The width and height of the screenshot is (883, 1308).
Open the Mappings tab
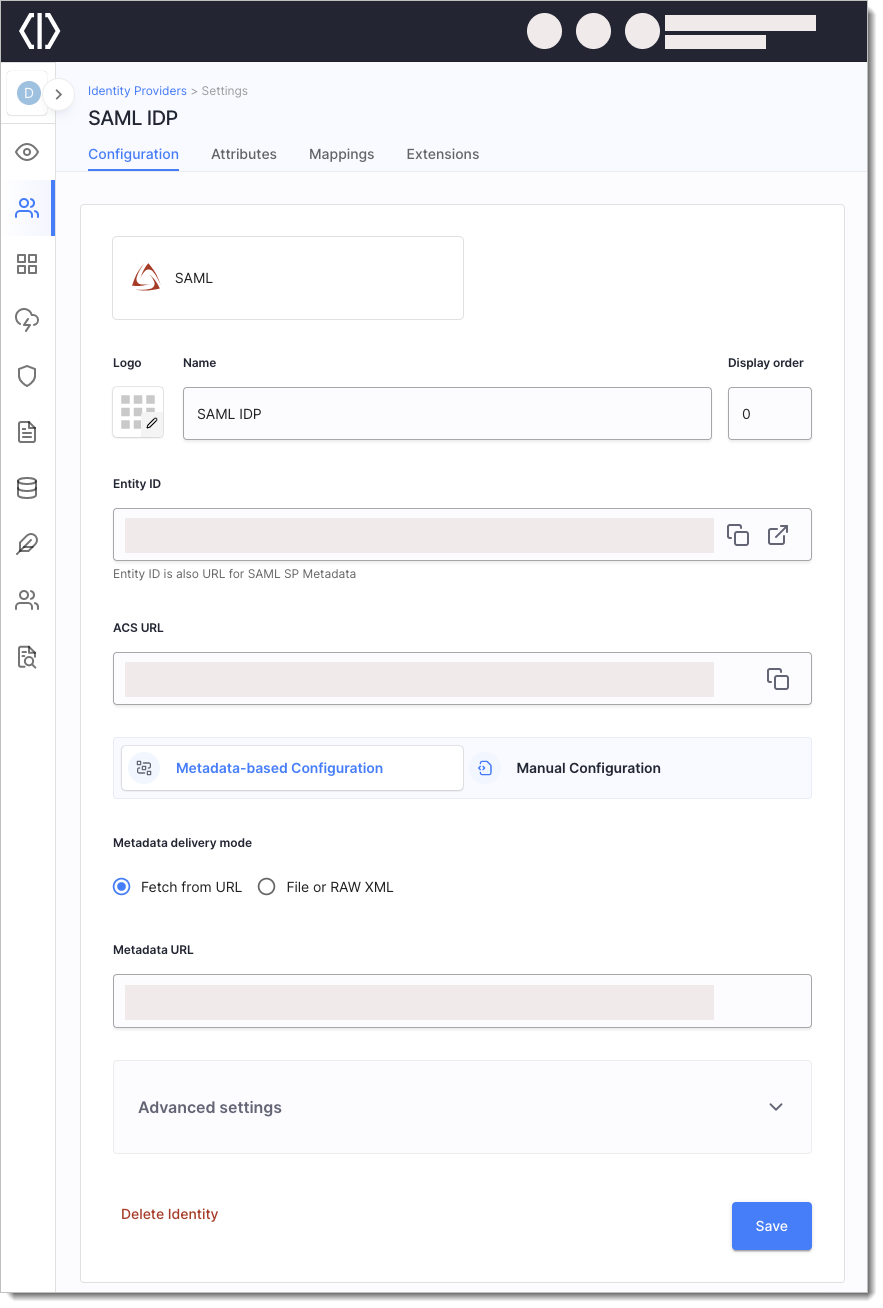341,154
